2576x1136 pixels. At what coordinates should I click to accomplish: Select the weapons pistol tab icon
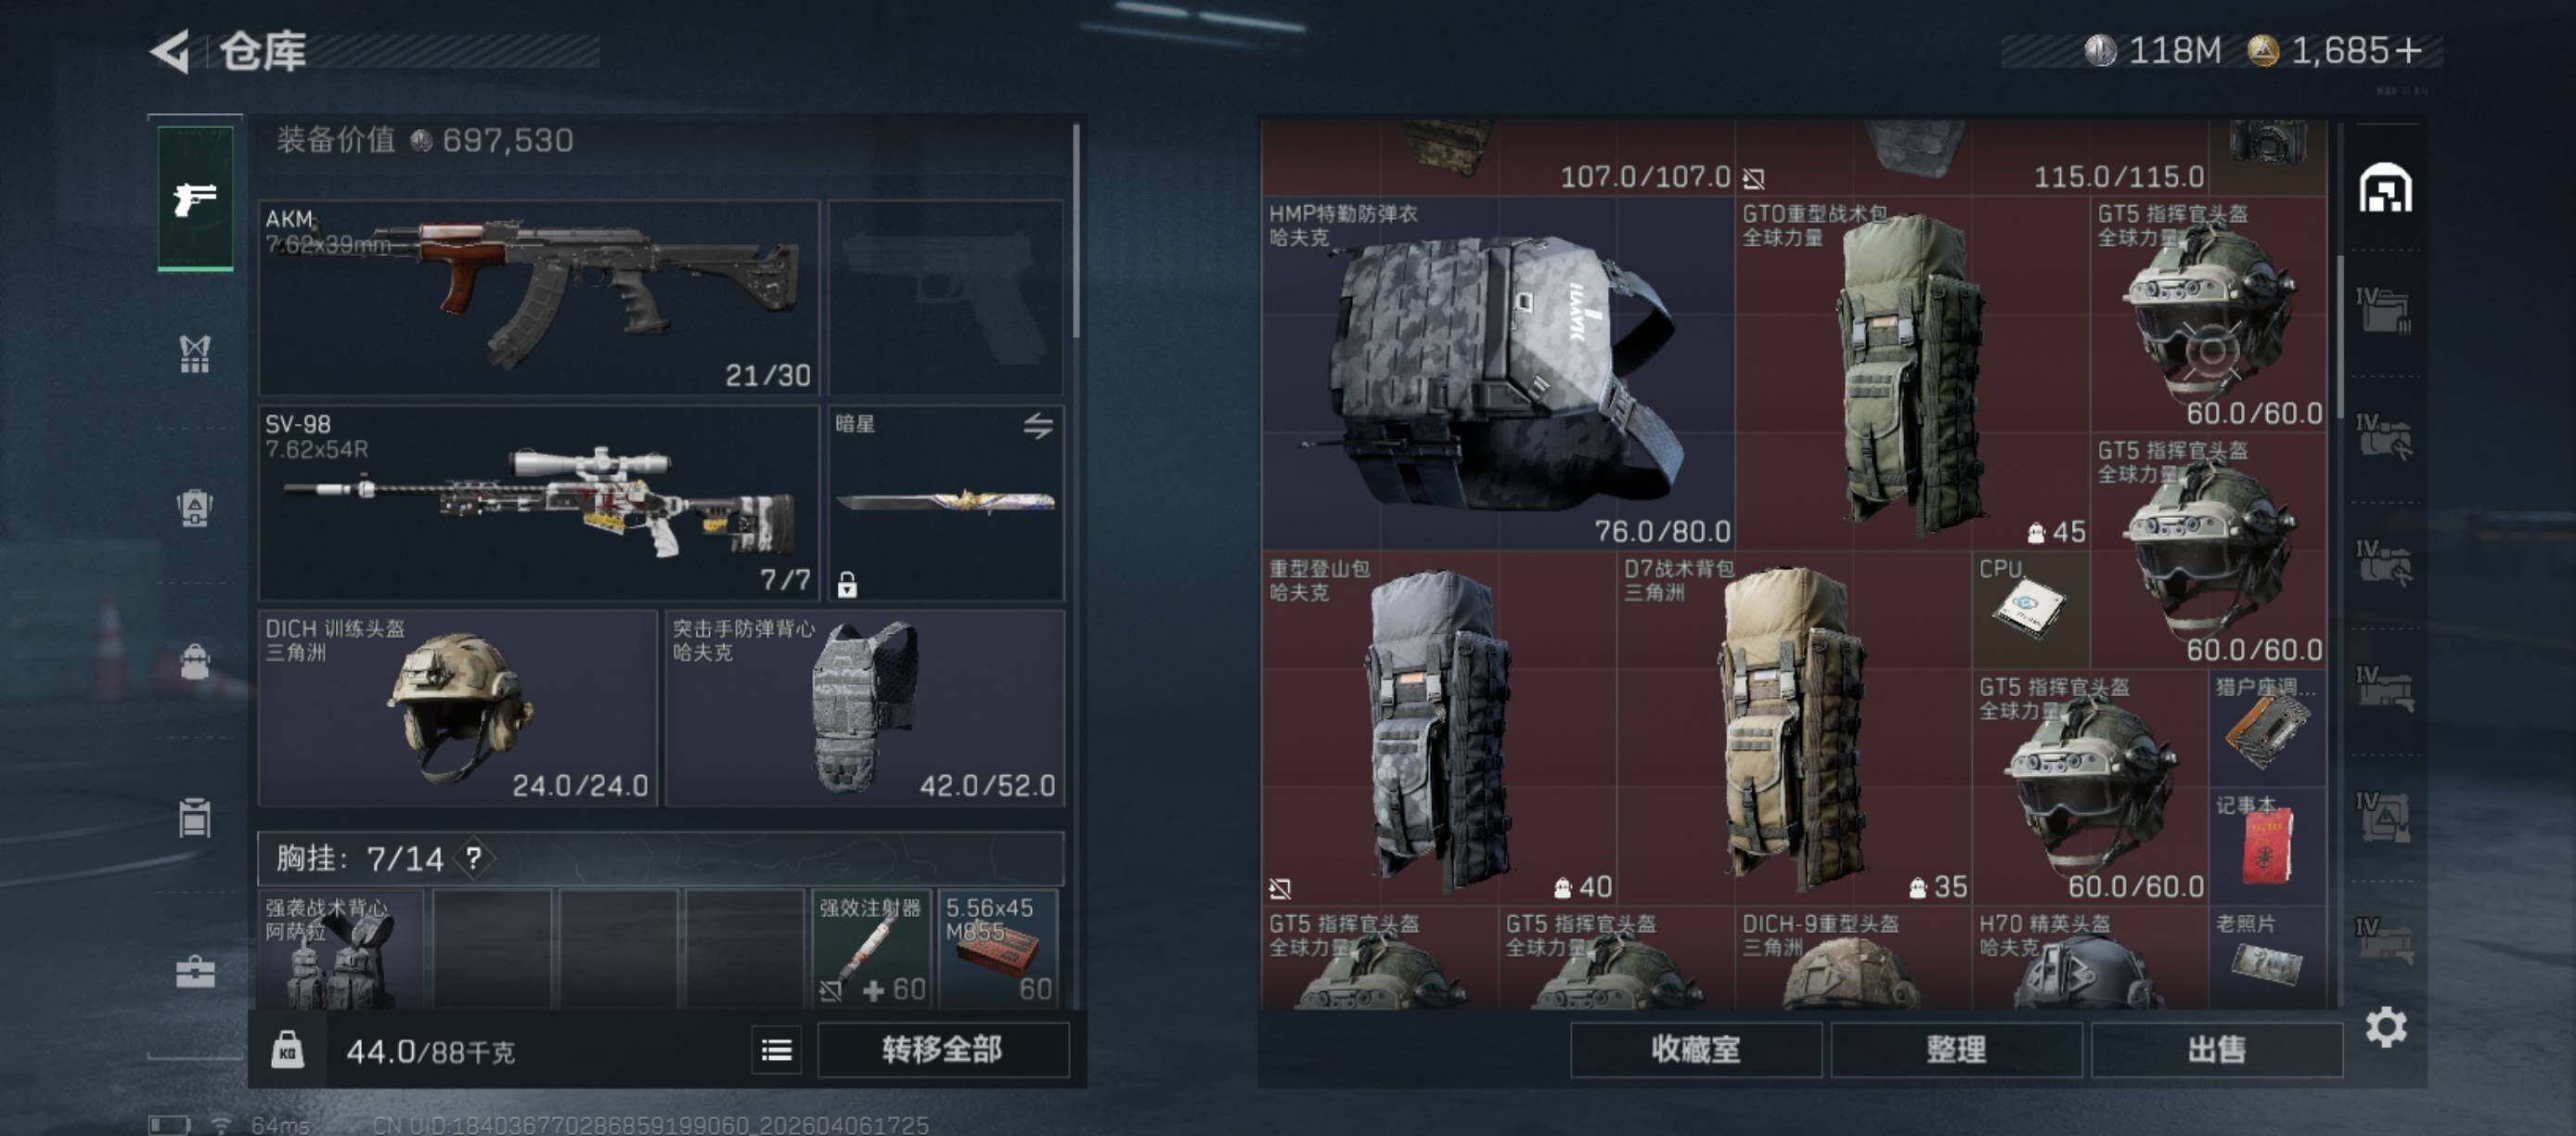pos(195,199)
